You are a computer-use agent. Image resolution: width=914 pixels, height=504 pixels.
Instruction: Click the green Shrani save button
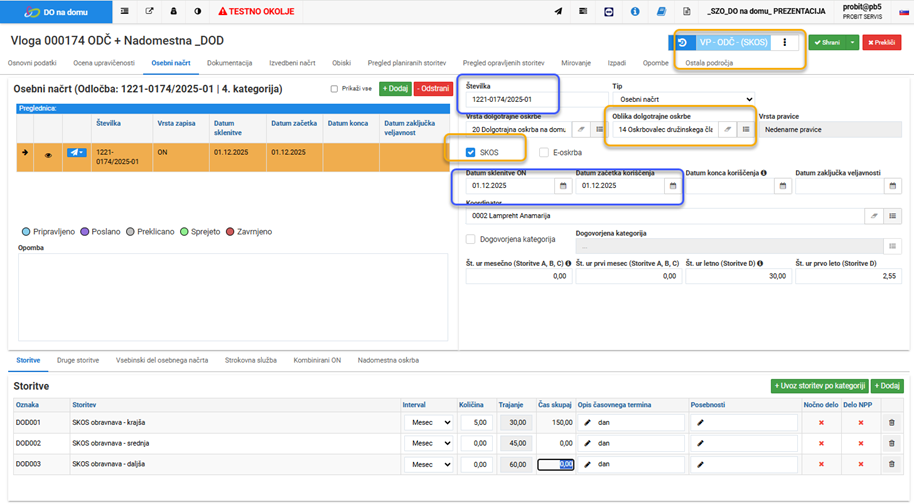pyautogui.click(x=827, y=43)
